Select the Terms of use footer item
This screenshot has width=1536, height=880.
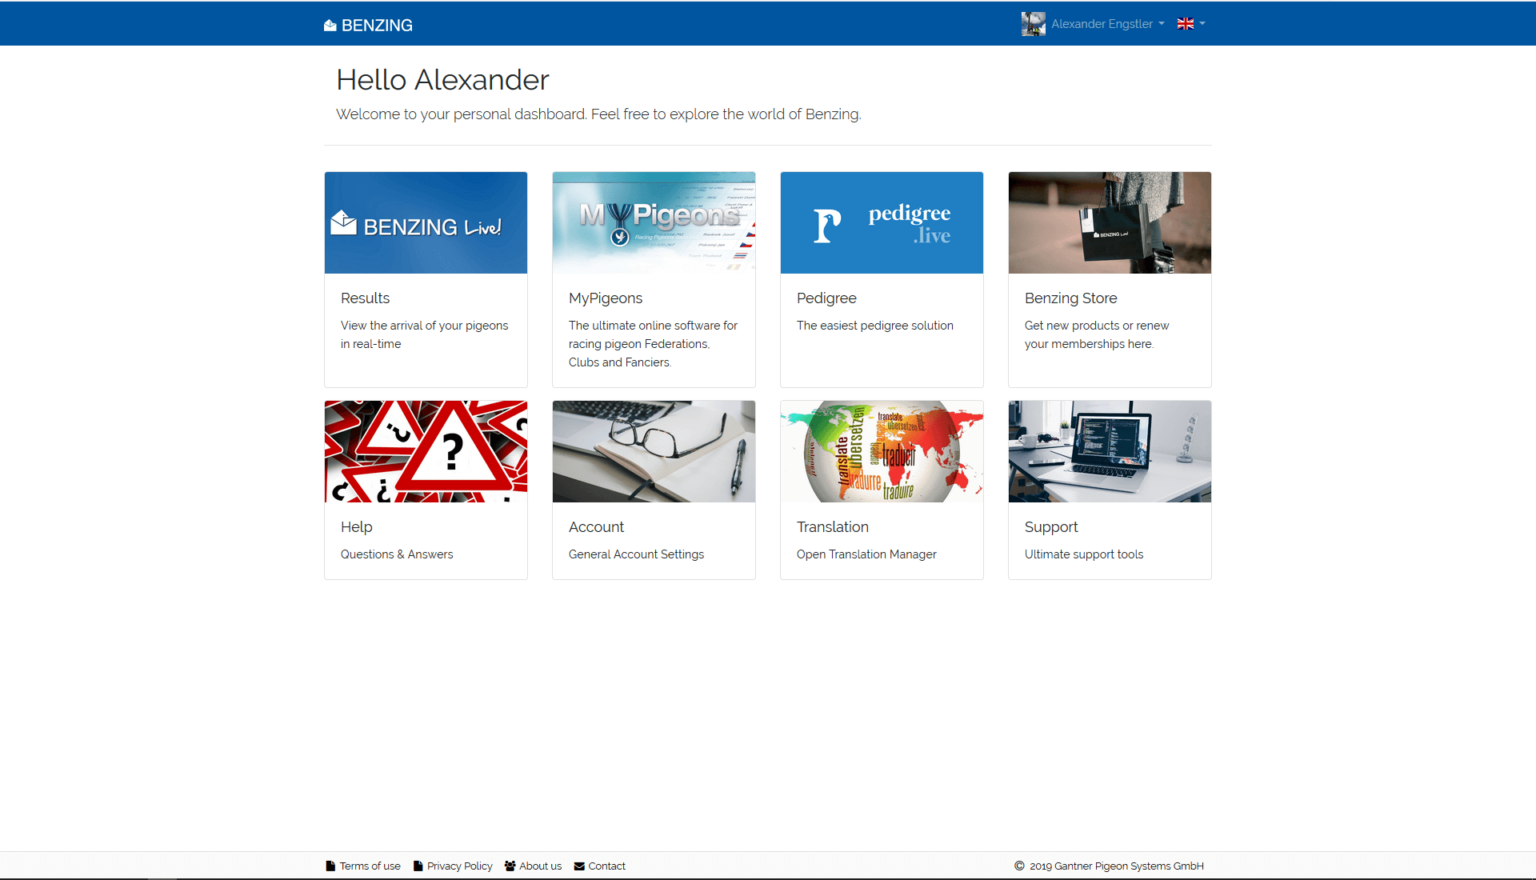(369, 866)
